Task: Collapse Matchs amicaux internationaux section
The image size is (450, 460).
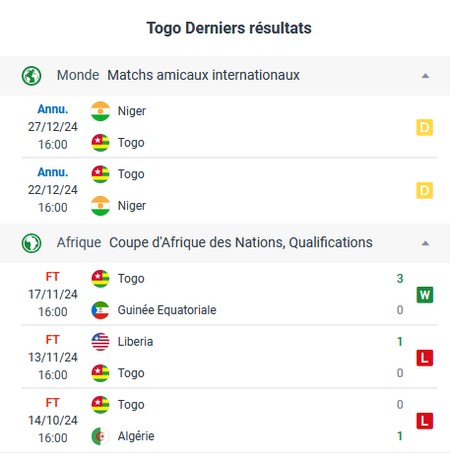Action: (x=425, y=76)
